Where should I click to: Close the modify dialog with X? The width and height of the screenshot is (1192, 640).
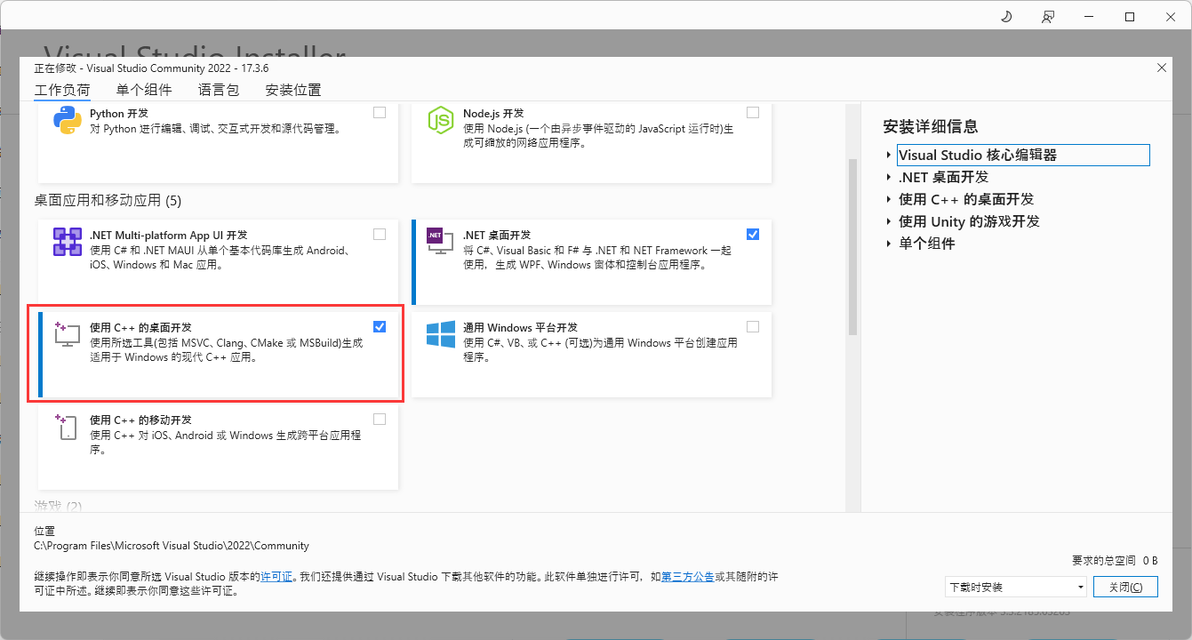coord(1162,68)
